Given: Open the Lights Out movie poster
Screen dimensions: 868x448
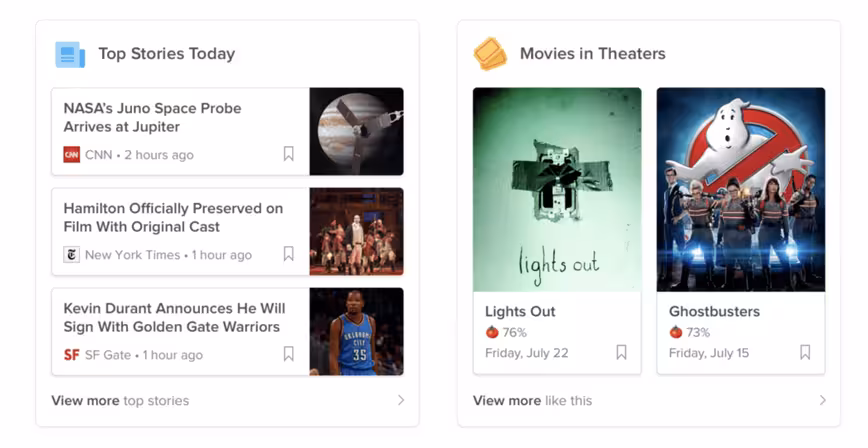Looking at the screenshot, I should coord(557,189).
